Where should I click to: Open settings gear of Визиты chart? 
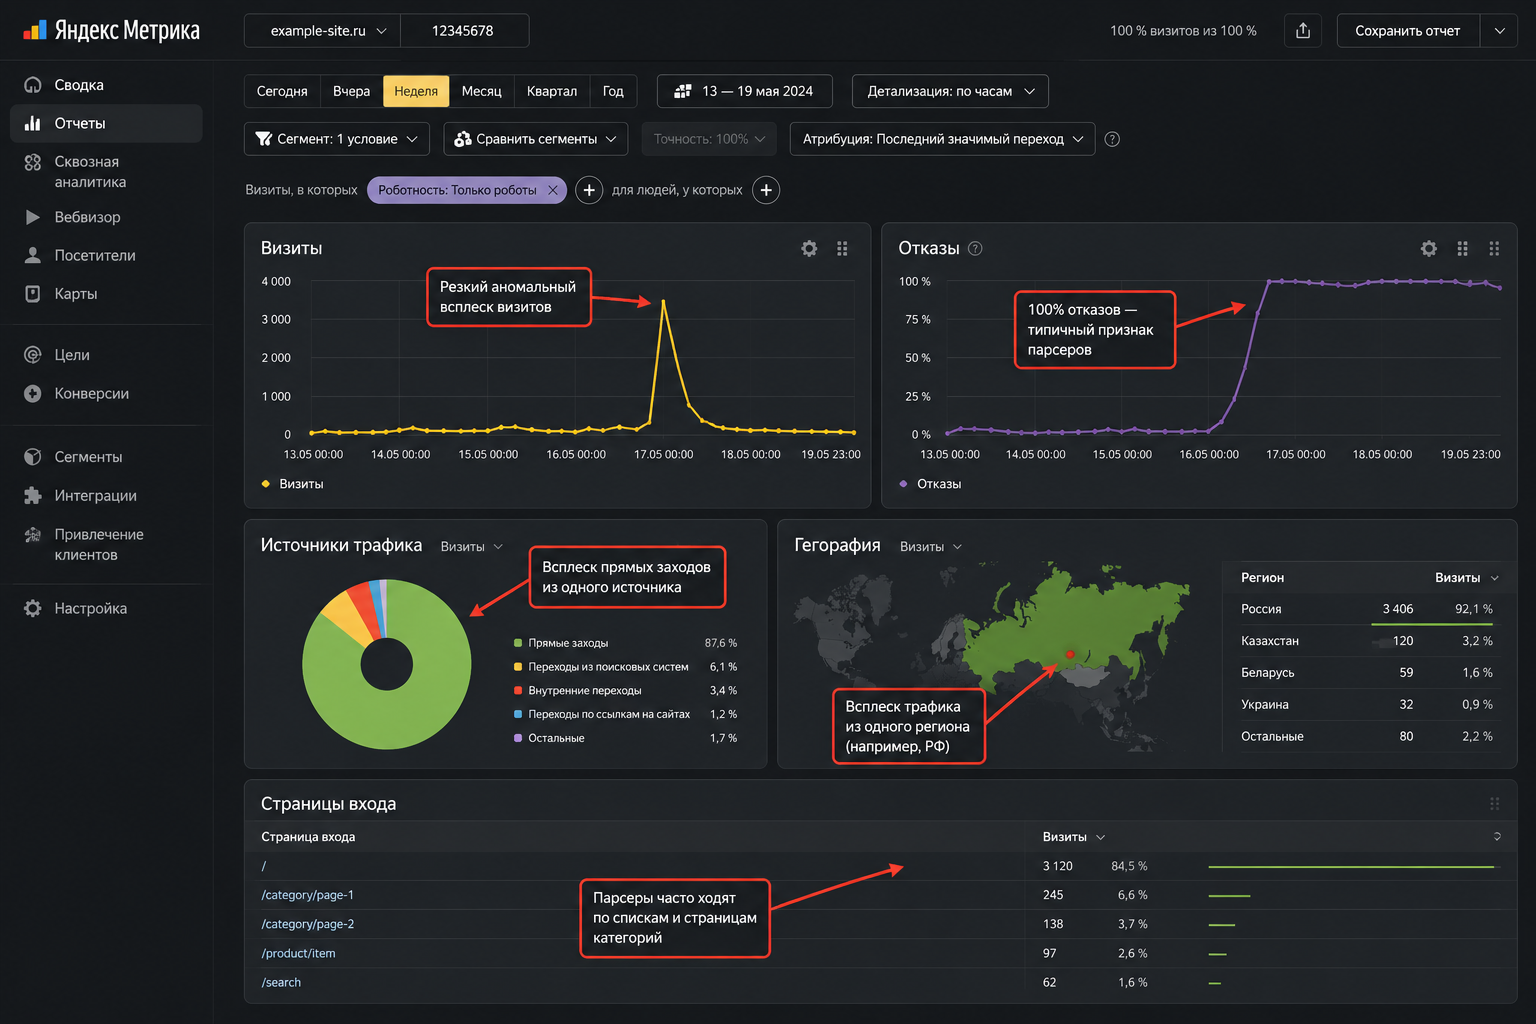(x=809, y=248)
